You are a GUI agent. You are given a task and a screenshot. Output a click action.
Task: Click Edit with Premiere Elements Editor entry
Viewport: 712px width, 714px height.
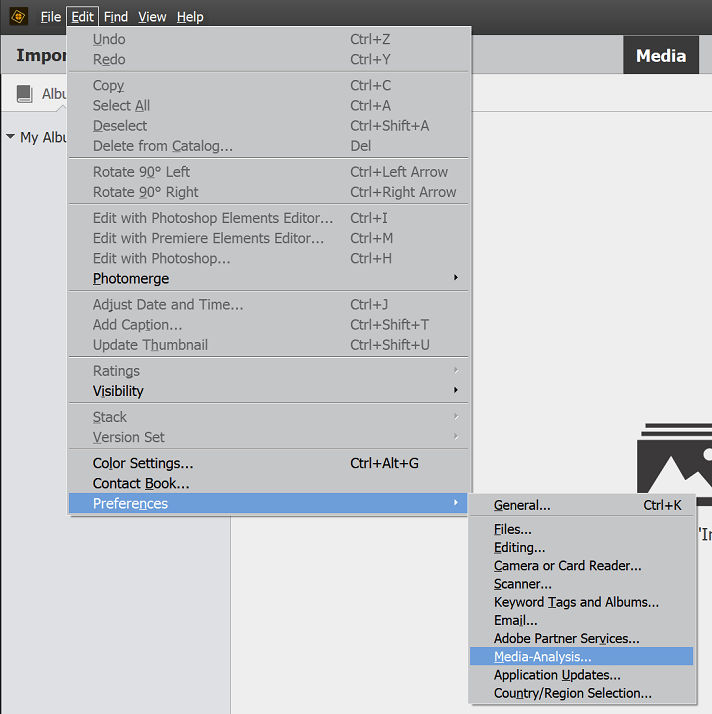(x=268, y=238)
